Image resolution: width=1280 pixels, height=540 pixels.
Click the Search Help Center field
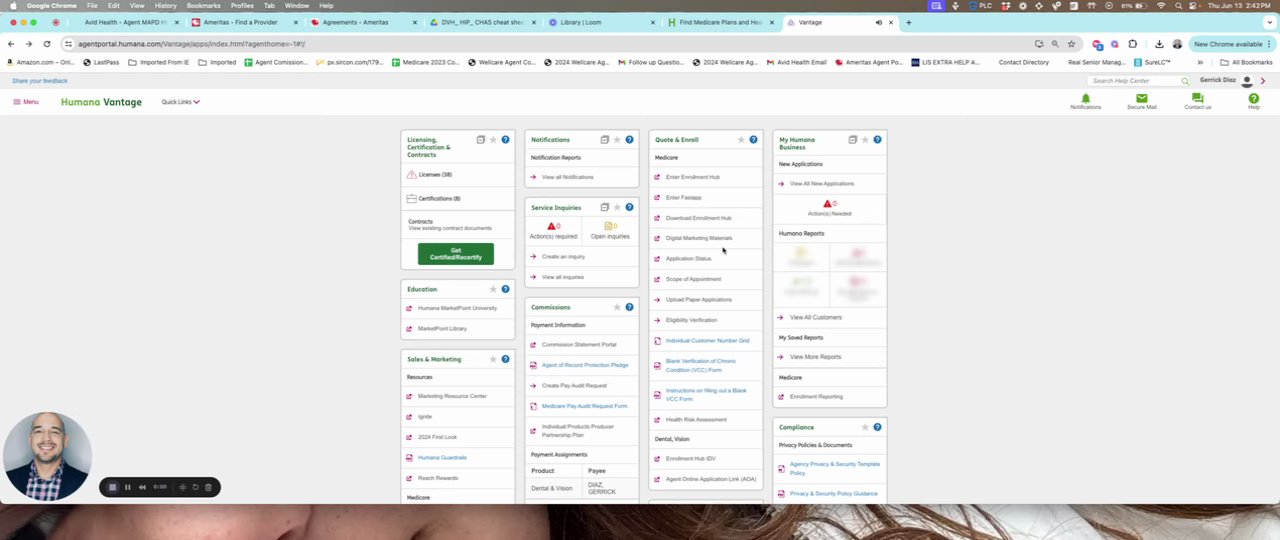click(x=1134, y=81)
